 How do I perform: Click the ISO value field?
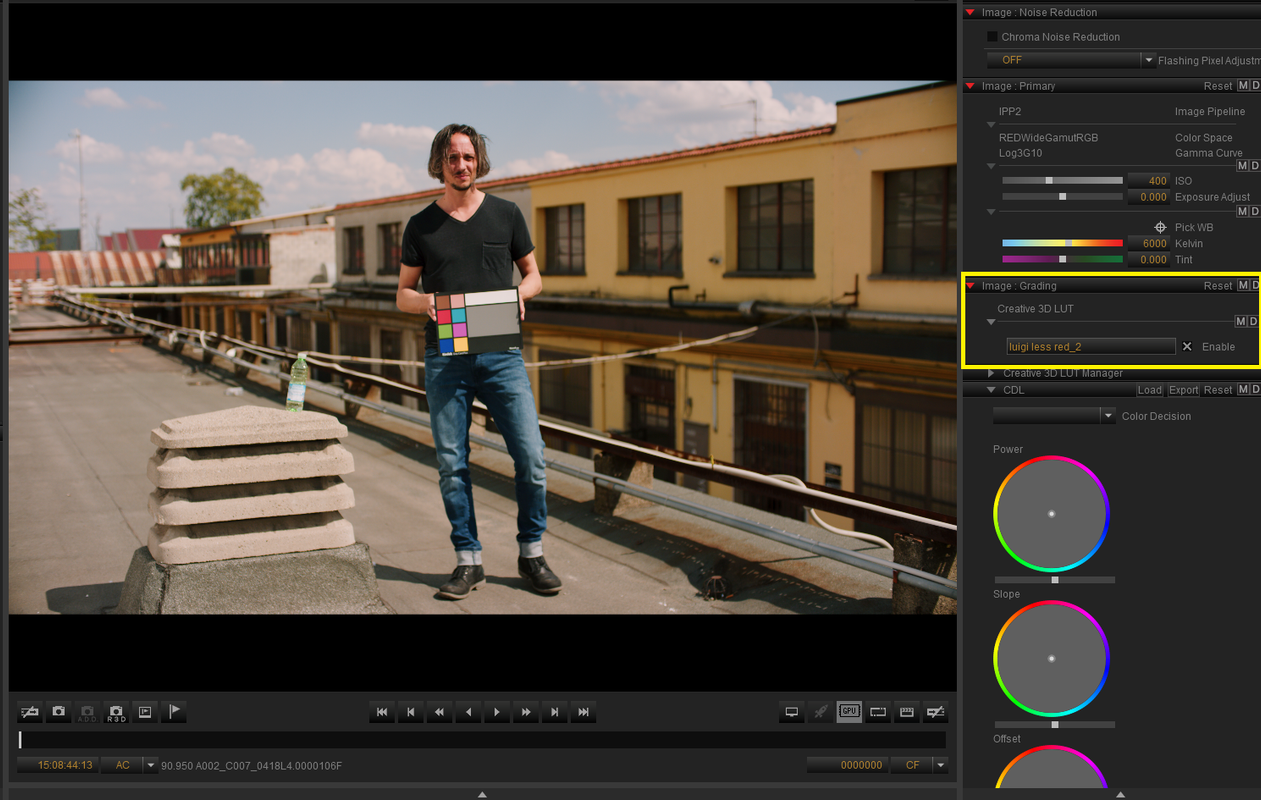pyautogui.click(x=1148, y=181)
